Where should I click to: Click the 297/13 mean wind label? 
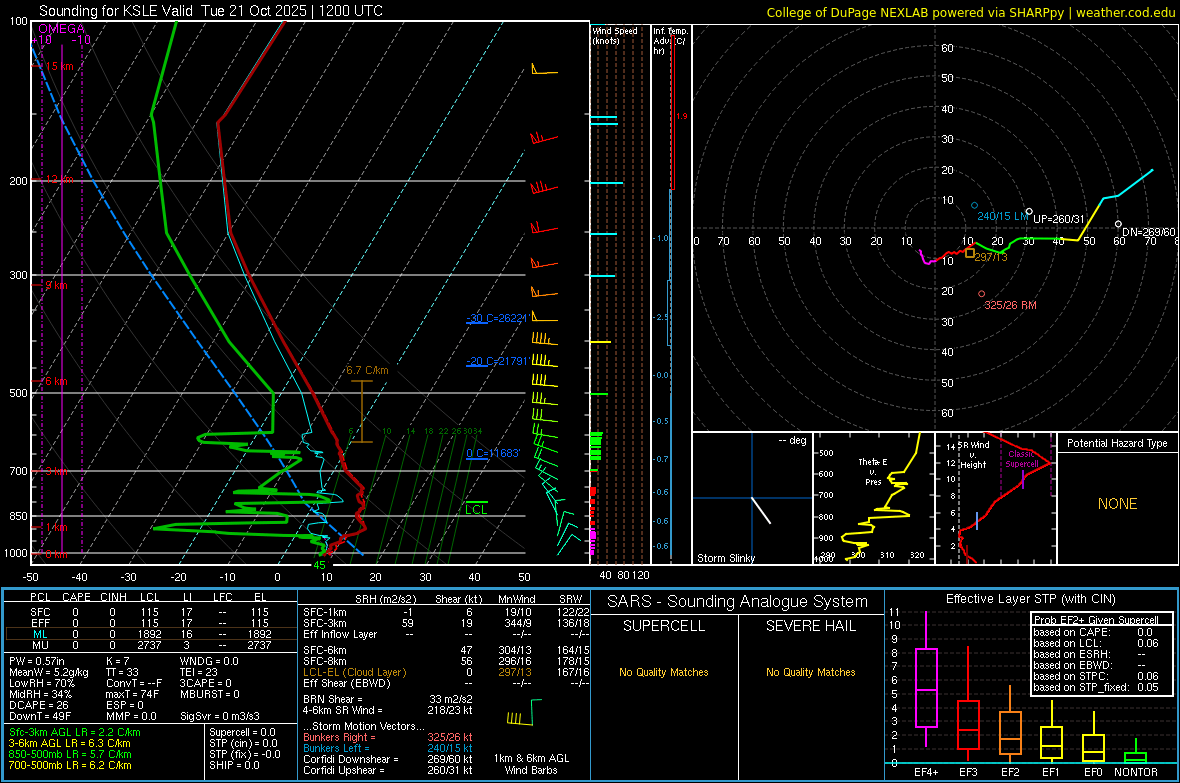(x=990, y=257)
